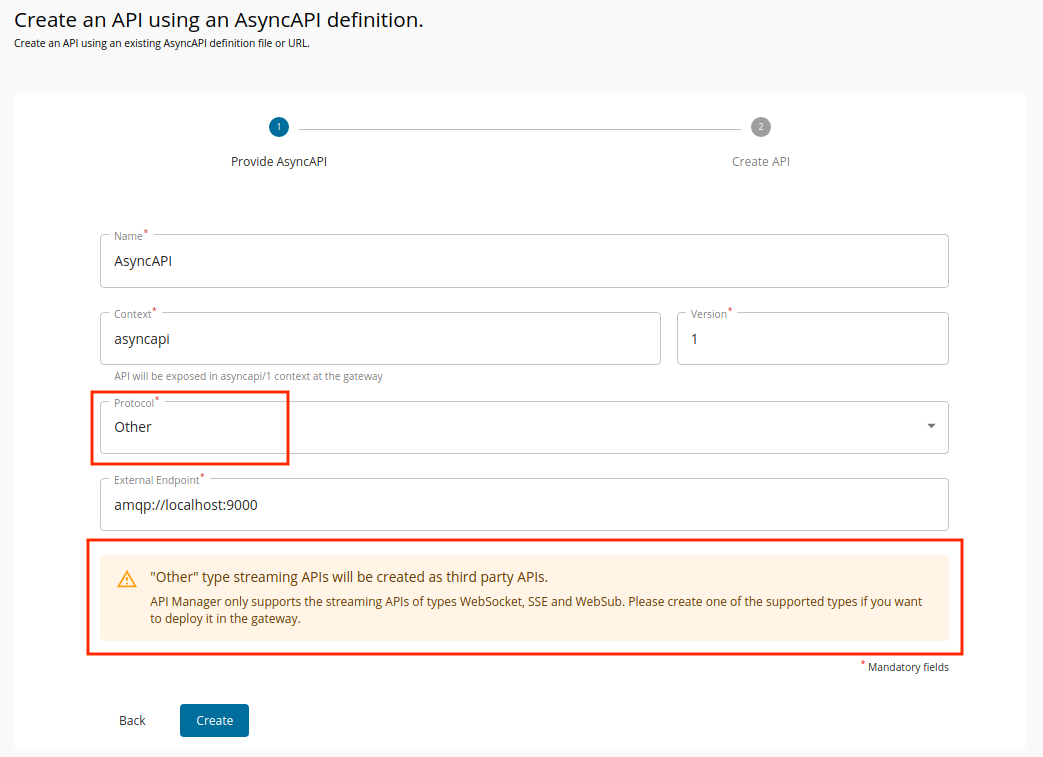Select the Provide AsyncAPI step label

[x=278, y=161]
